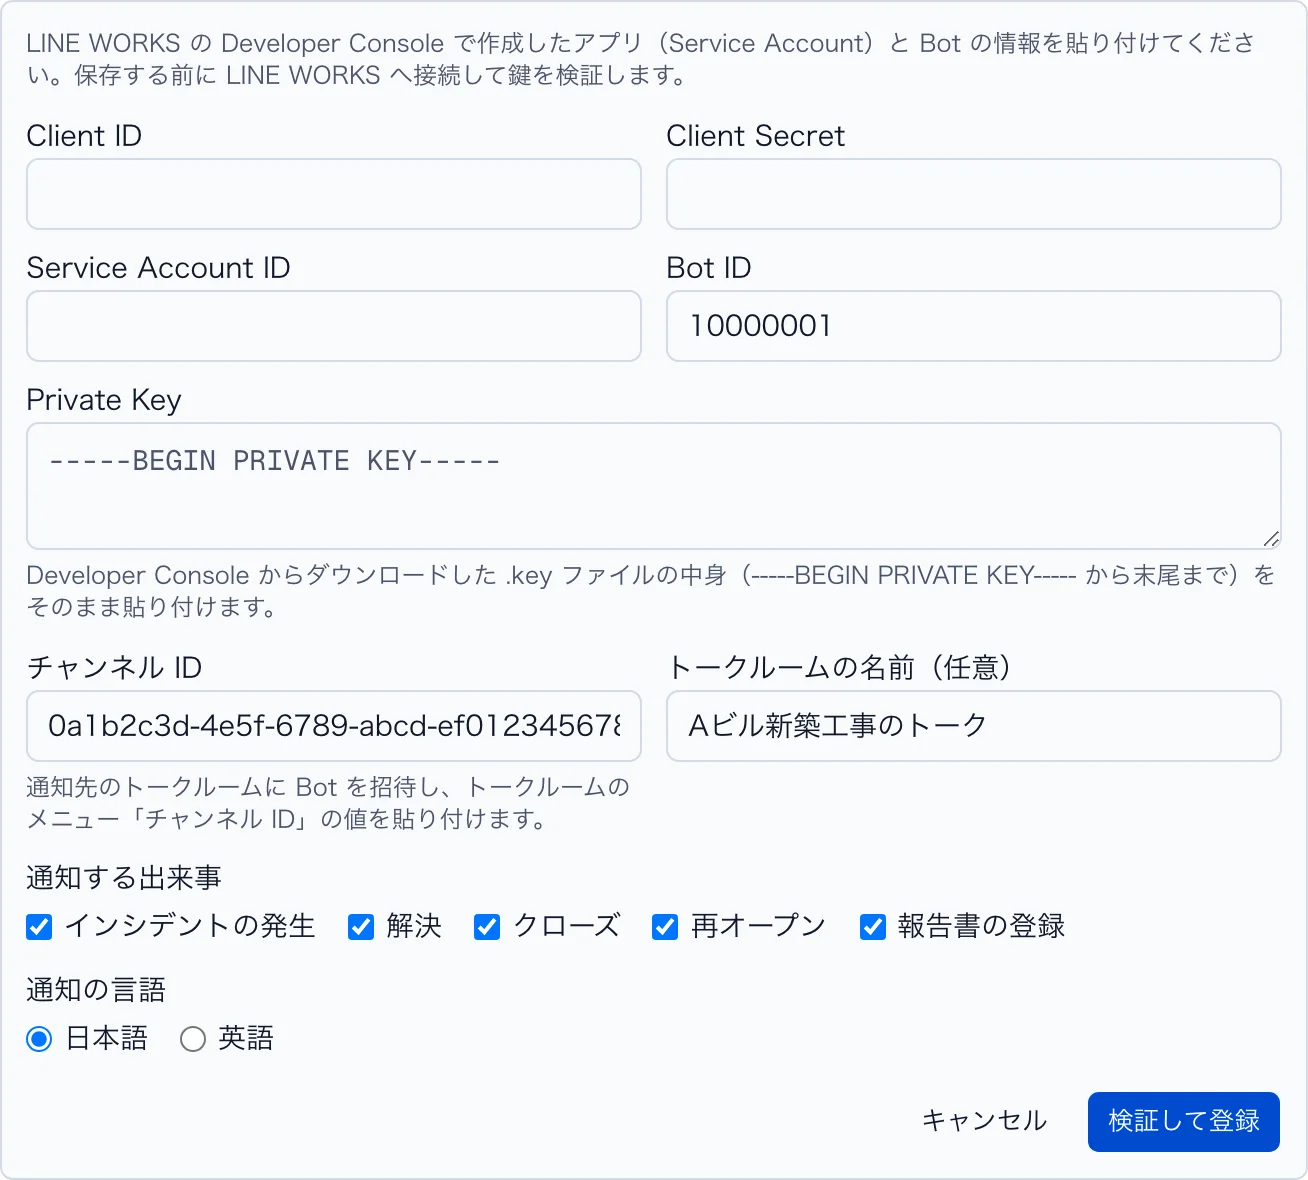The height and width of the screenshot is (1180, 1308).
Task: Click the Service Account ID label
Action: 159,268
